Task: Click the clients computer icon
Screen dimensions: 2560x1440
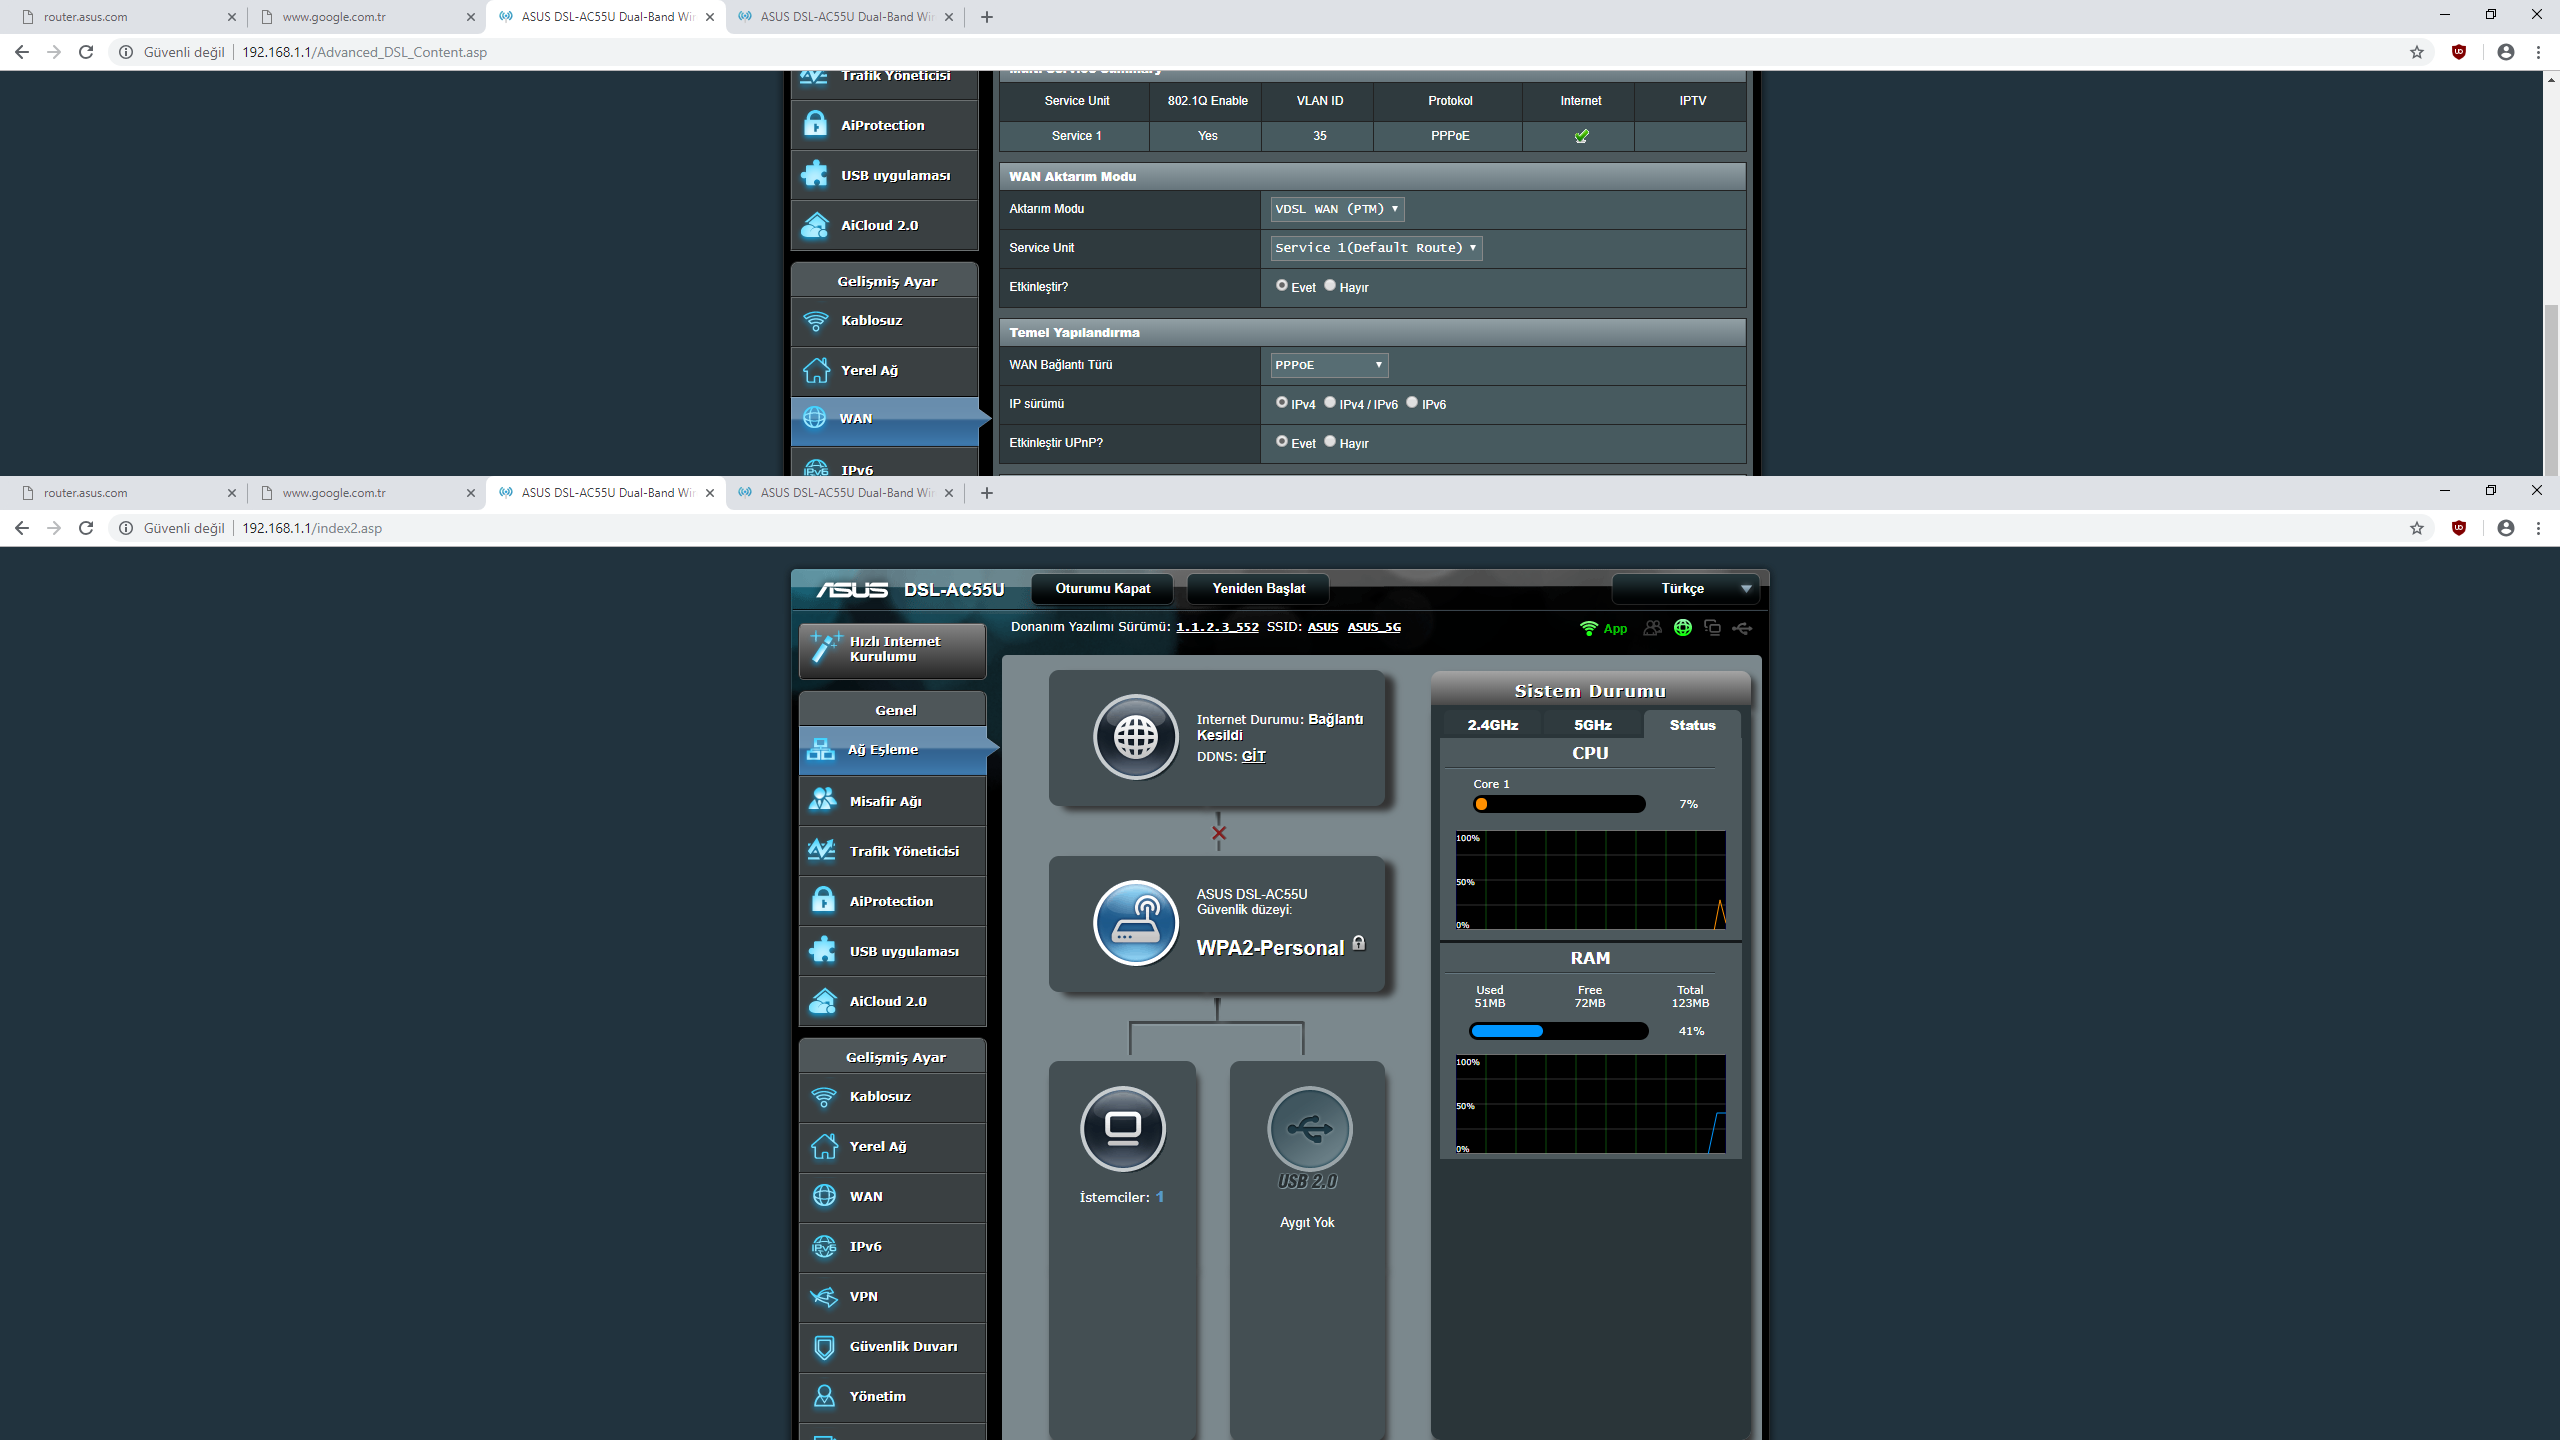Action: [1122, 1128]
